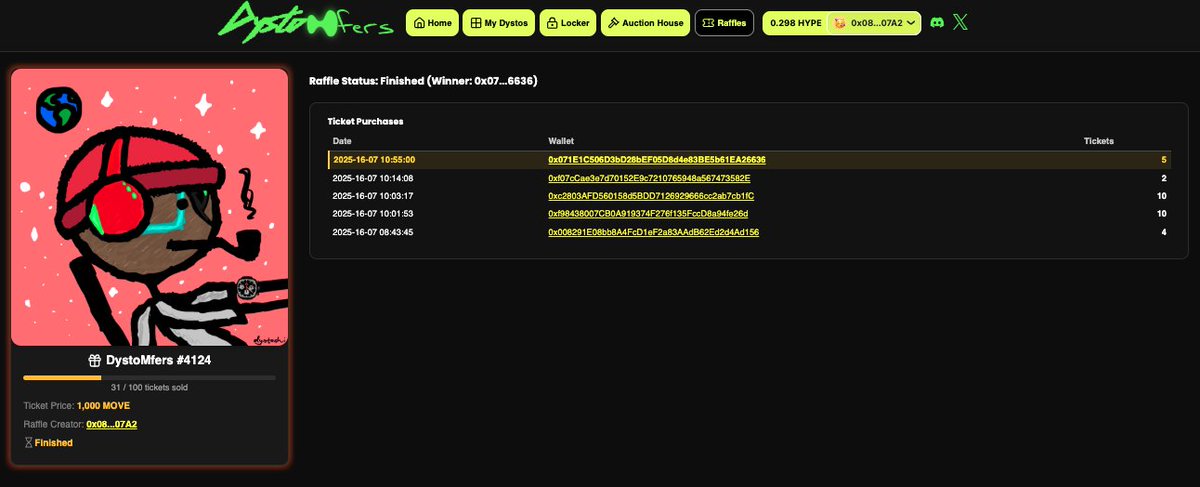This screenshot has width=1200, height=487.
Task: Click ticket count 5 in winner row
Action: tap(1164, 159)
